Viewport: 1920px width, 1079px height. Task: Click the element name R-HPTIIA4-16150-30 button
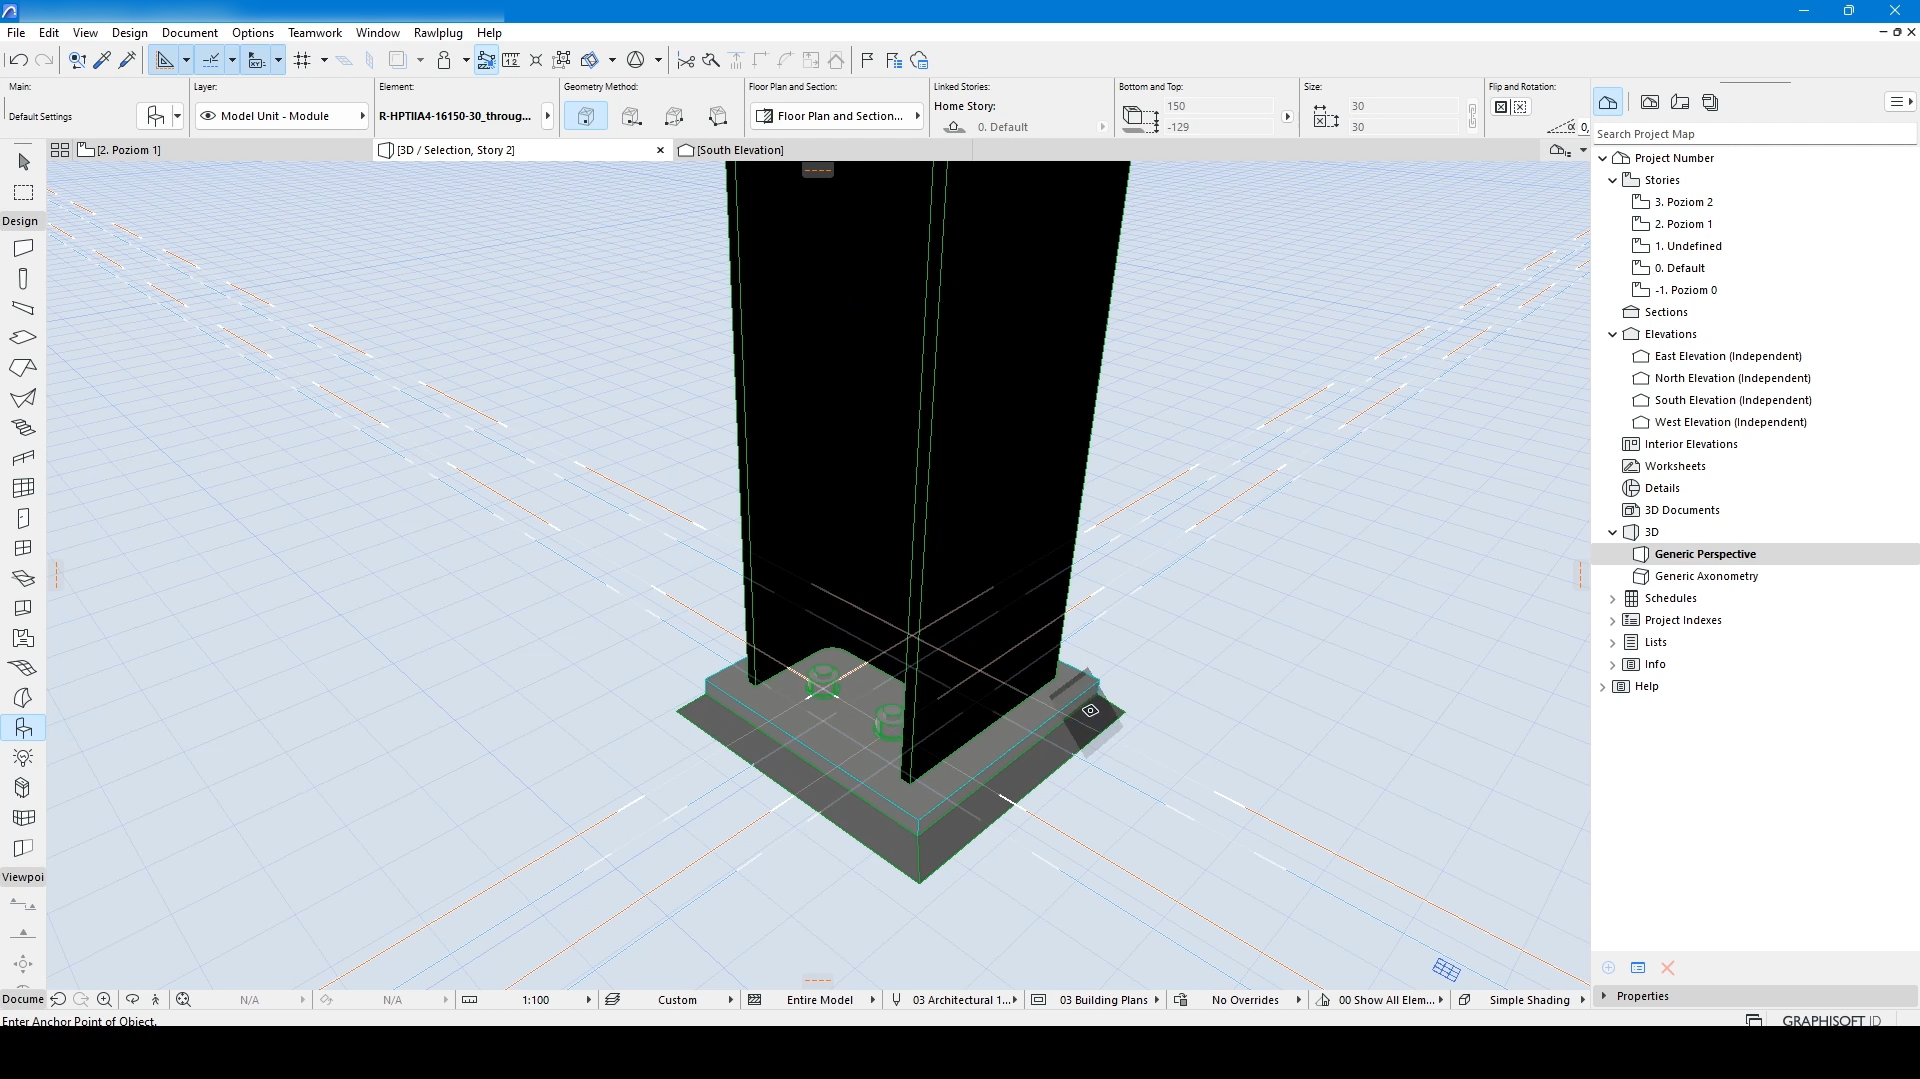pyautogui.click(x=456, y=116)
